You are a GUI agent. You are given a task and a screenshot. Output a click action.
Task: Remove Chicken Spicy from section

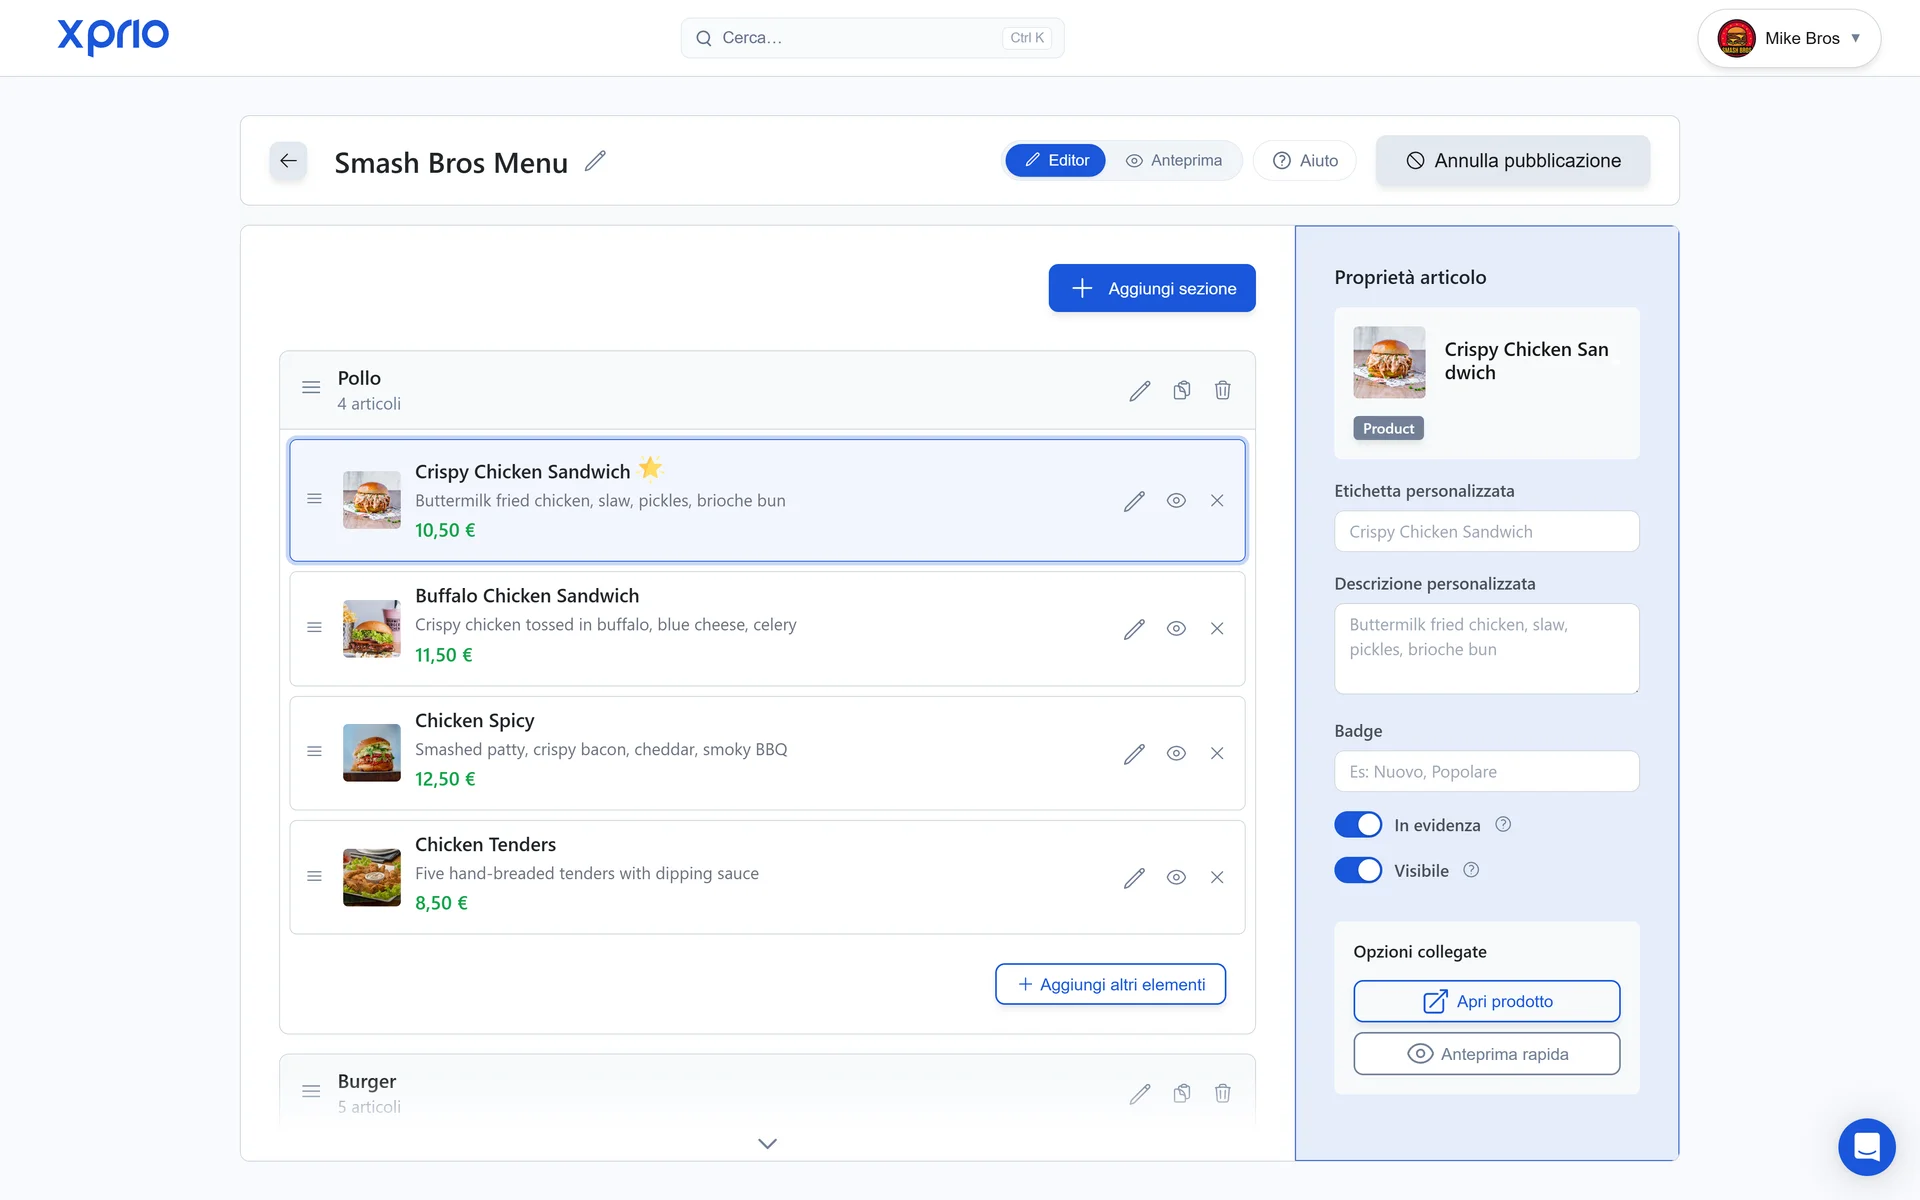[x=1217, y=754]
